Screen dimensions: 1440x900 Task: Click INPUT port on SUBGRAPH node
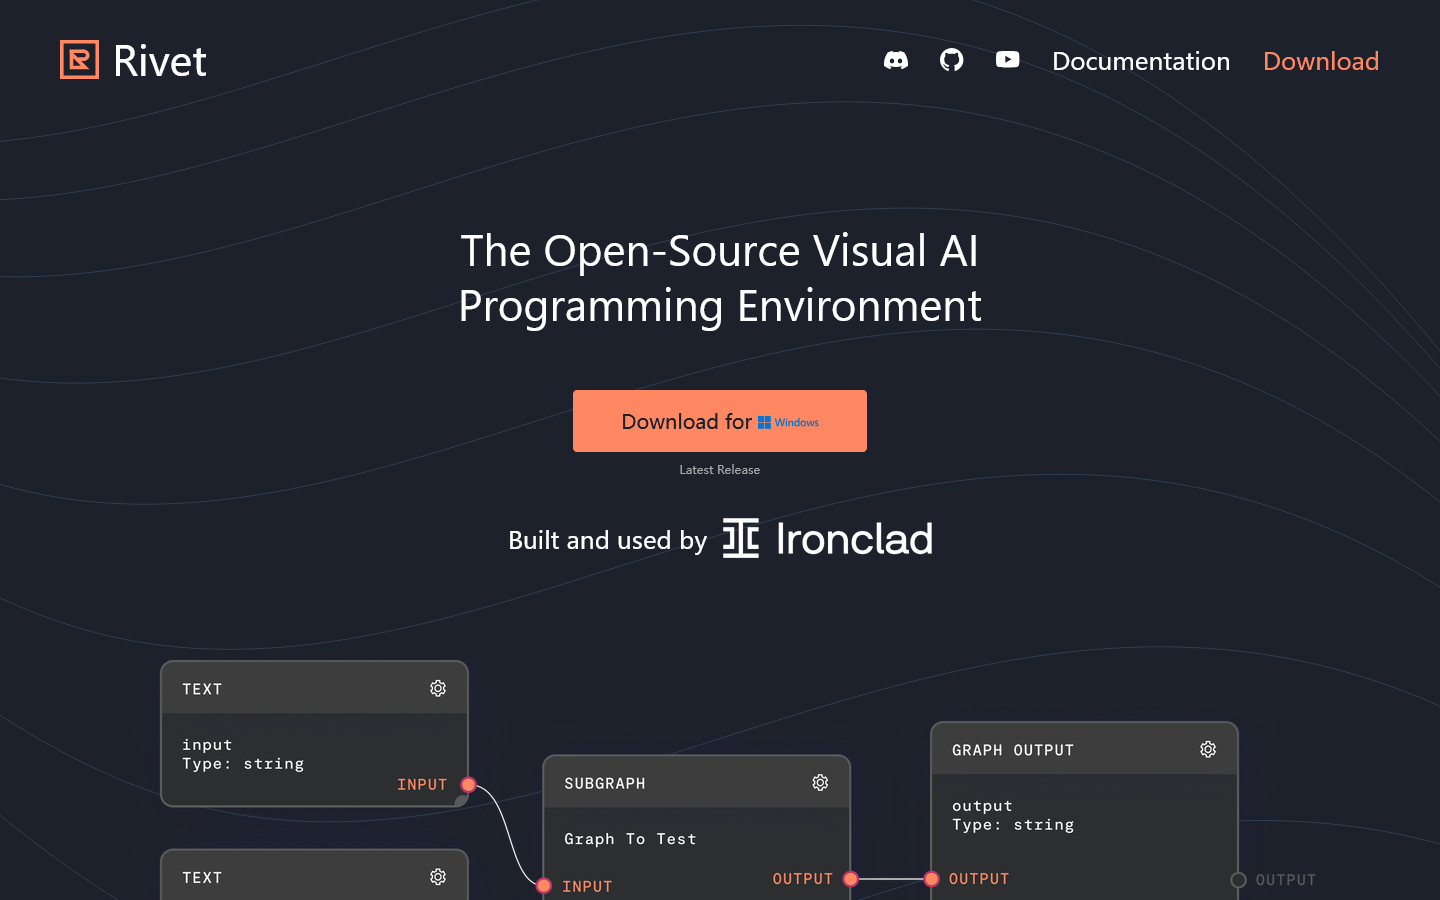coord(544,886)
